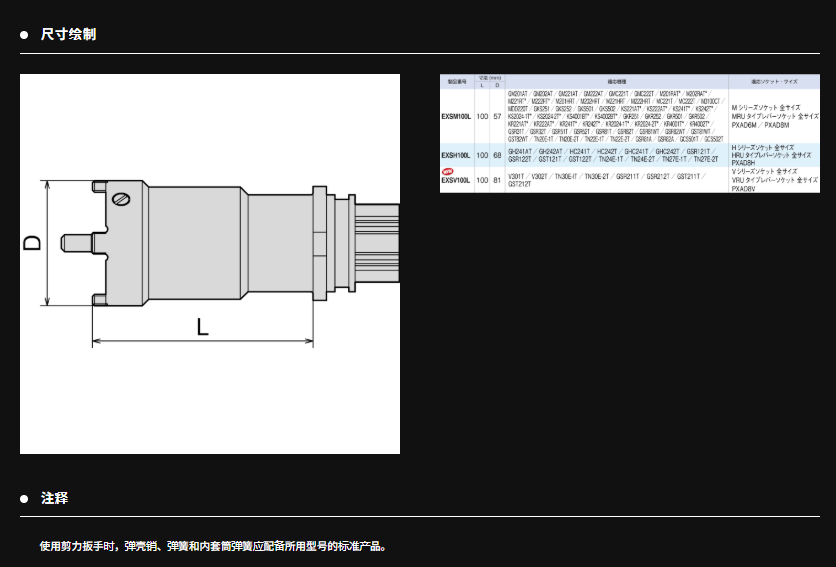Click the screw head on the tool drawing

(122, 199)
